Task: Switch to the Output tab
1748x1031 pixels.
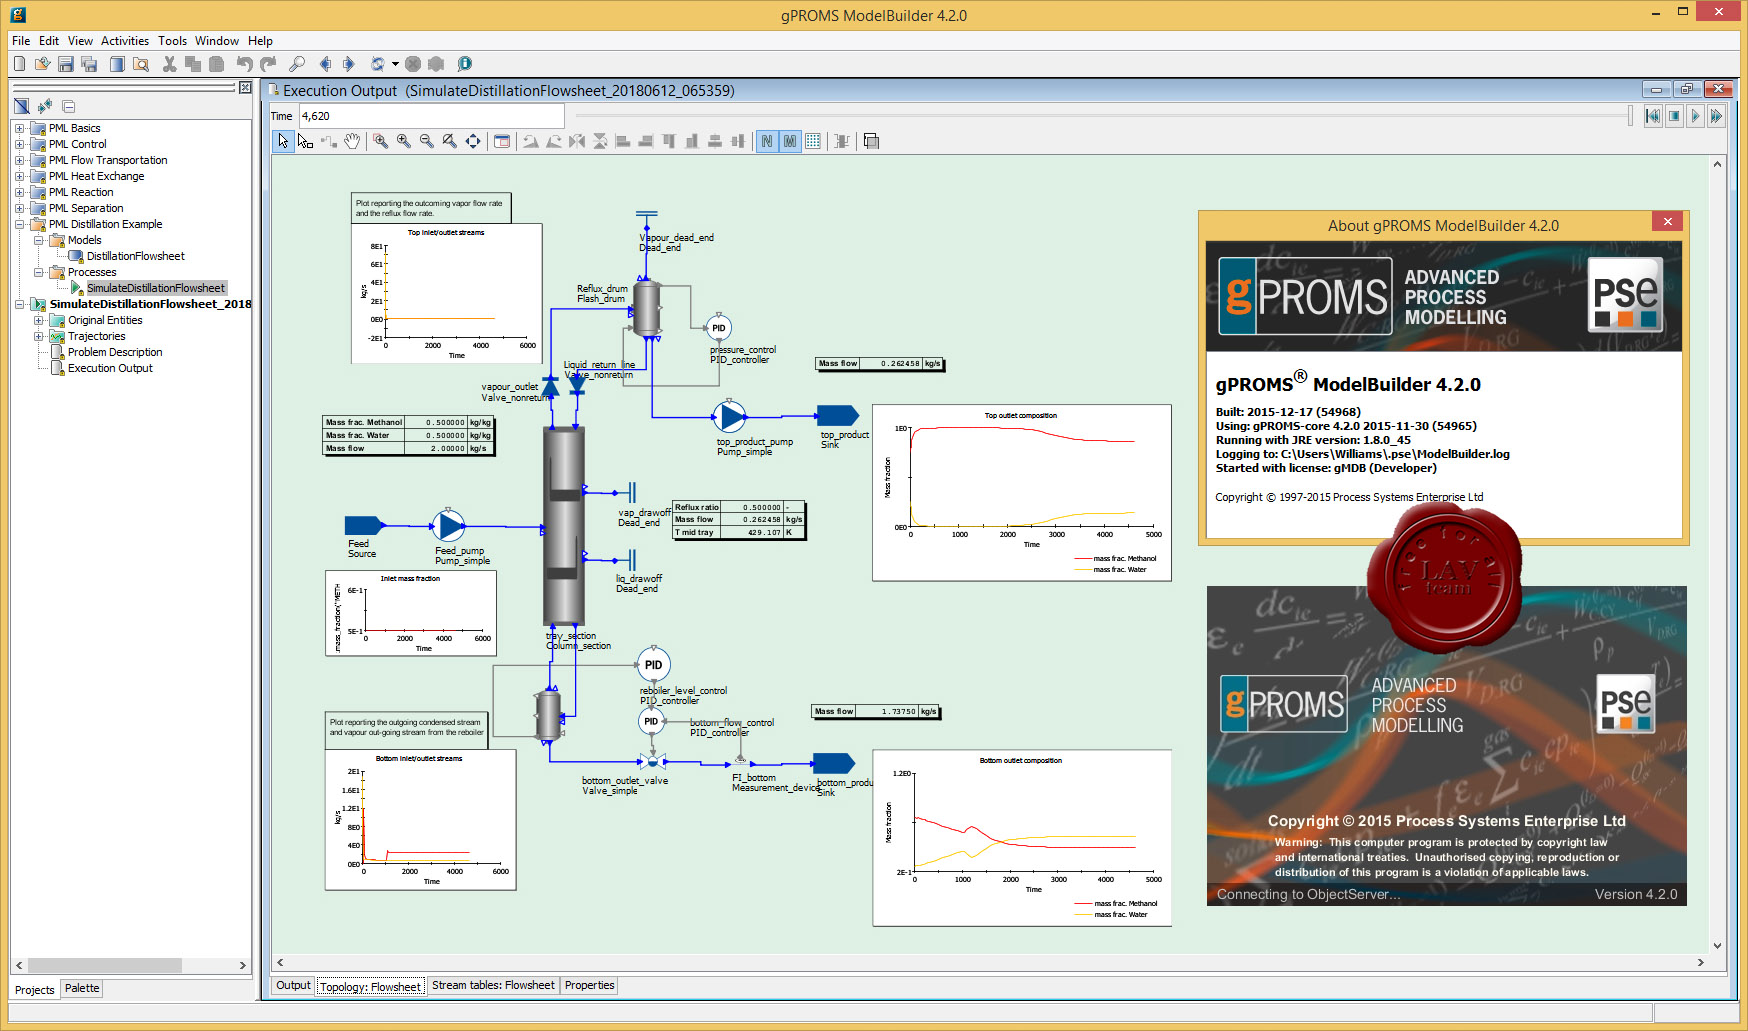Action: click(293, 985)
